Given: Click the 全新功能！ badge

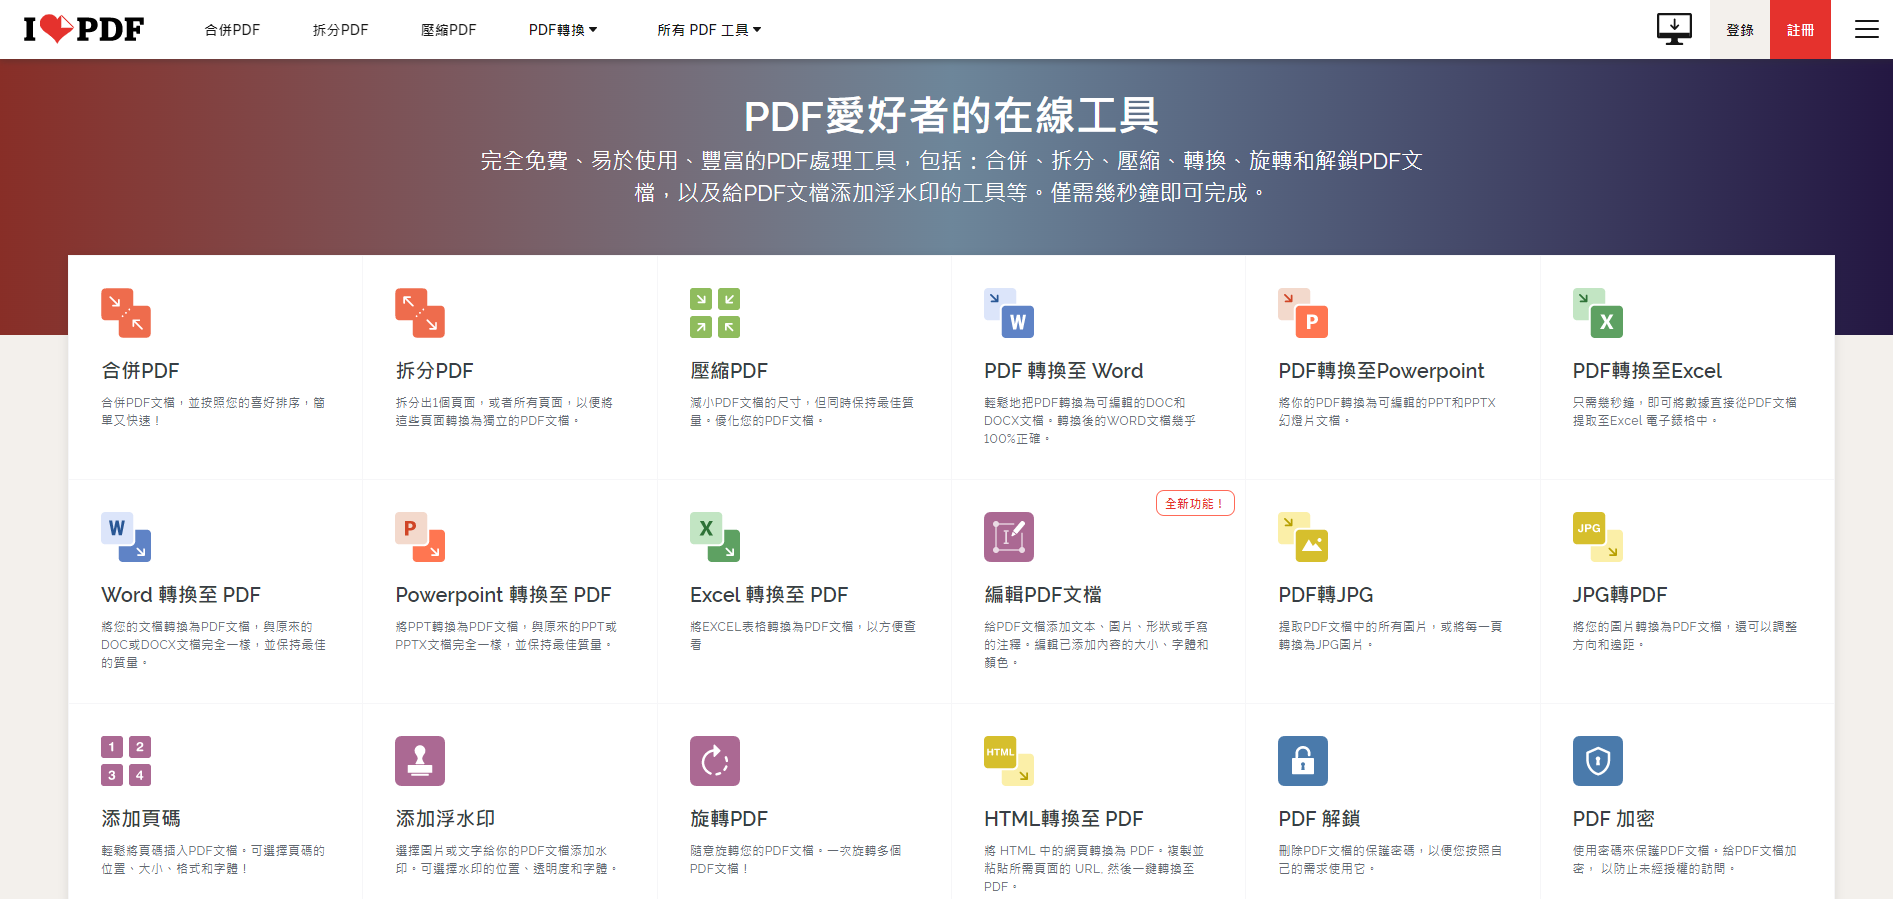Looking at the screenshot, I should click(x=1195, y=503).
